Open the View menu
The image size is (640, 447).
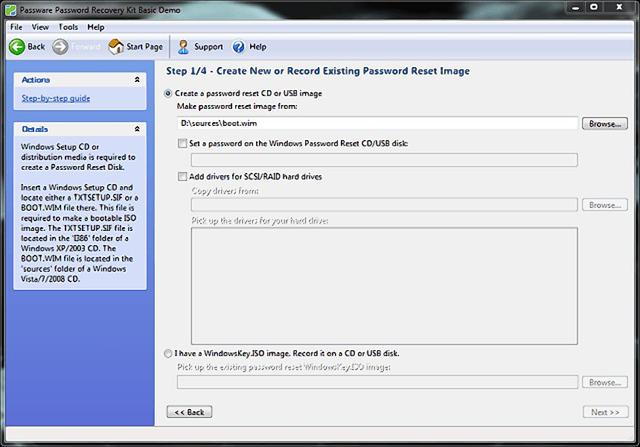(x=40, y=27)
